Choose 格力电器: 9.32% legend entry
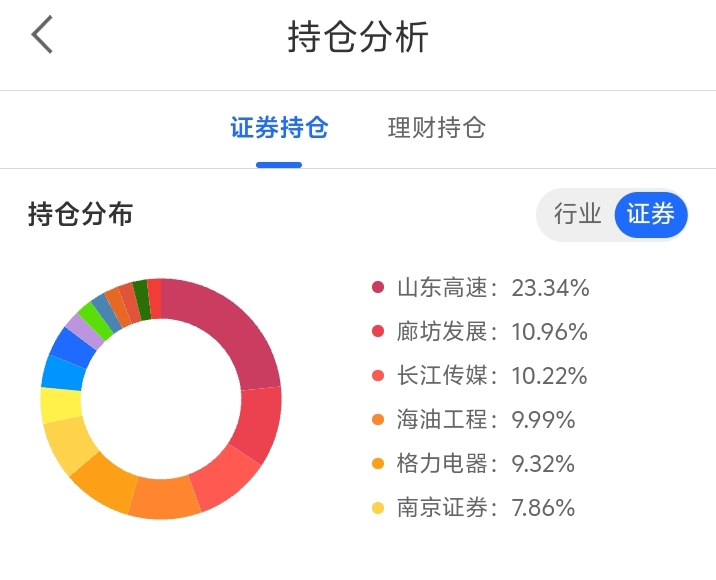 tap(486, 464)
